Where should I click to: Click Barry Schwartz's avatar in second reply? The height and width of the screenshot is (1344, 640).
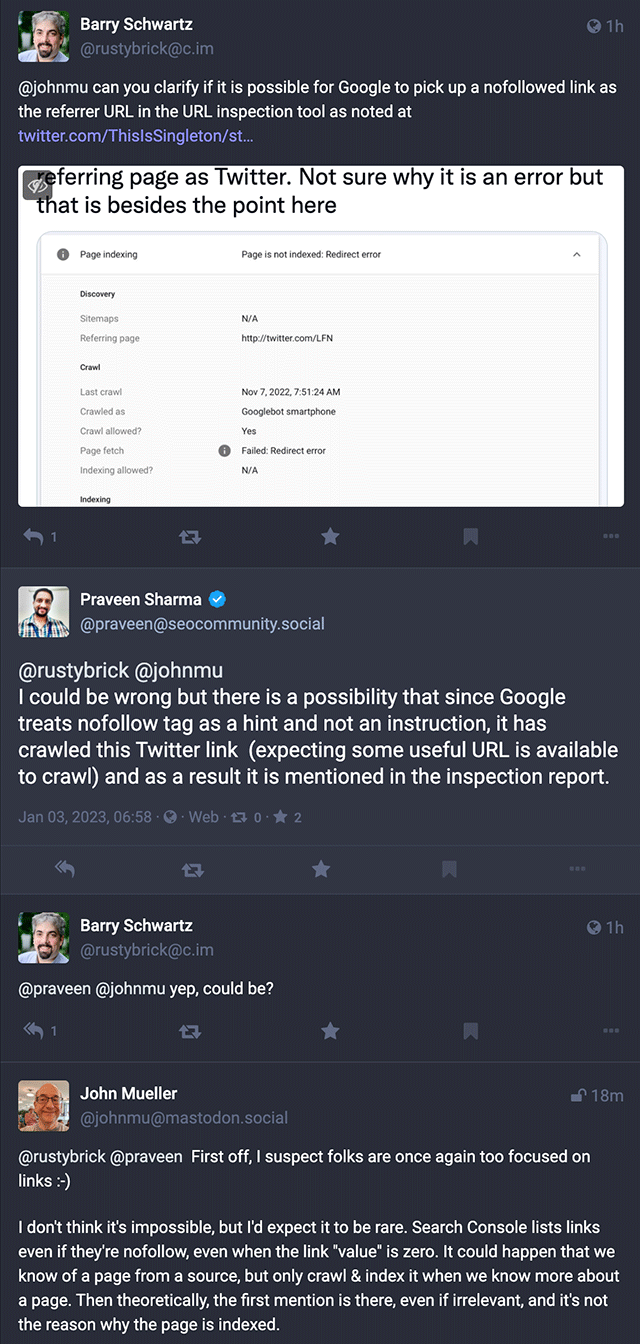44,937
